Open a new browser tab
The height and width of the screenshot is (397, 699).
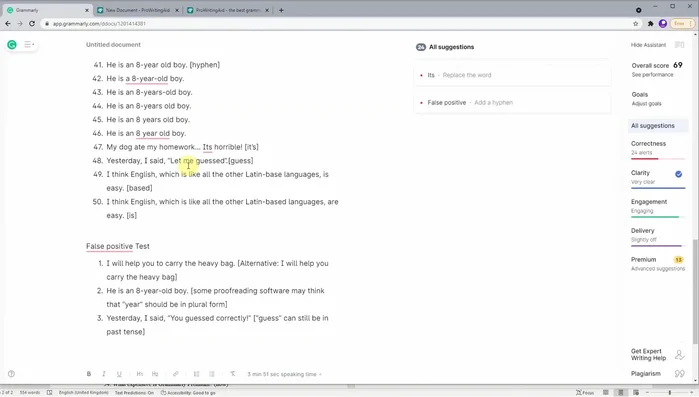(281, 10)
